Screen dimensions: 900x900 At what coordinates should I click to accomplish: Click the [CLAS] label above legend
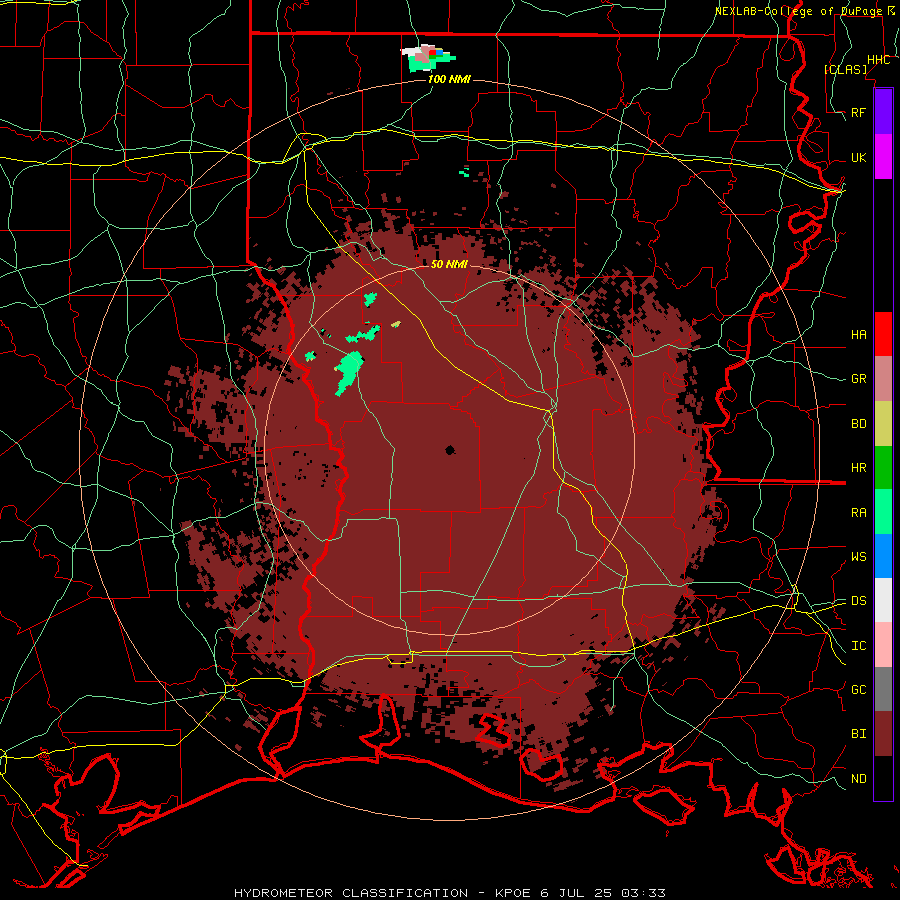[x=846, y=69]
